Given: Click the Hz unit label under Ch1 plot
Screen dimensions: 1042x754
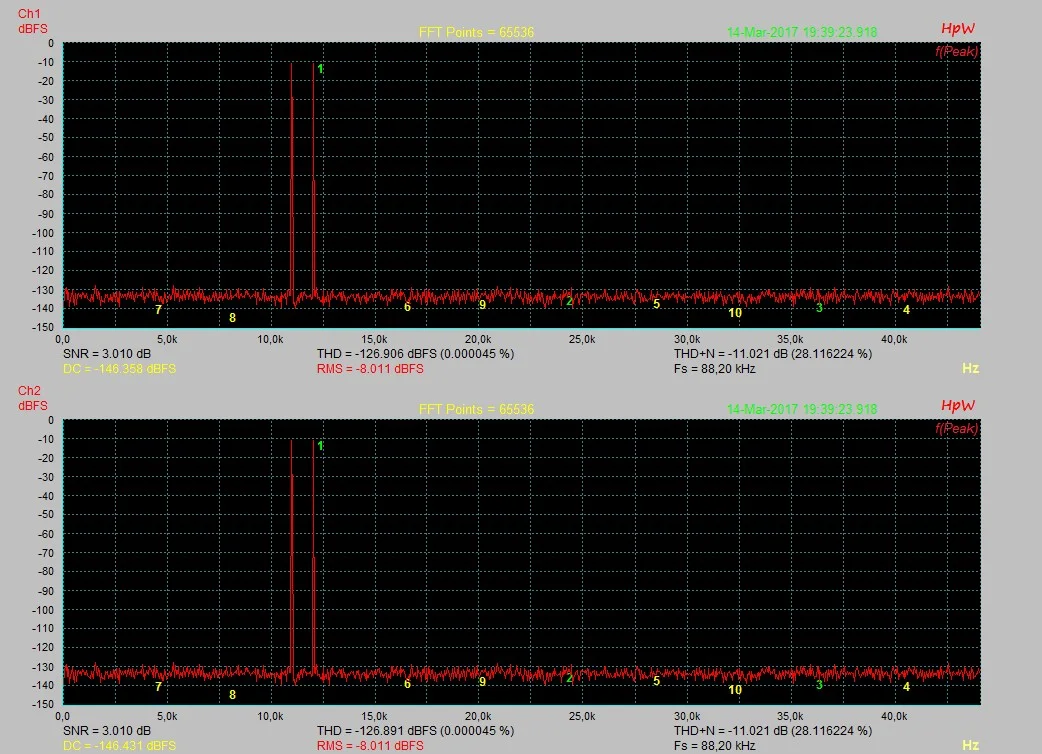Looking at the screenshot, I should (x=970, y=368).
